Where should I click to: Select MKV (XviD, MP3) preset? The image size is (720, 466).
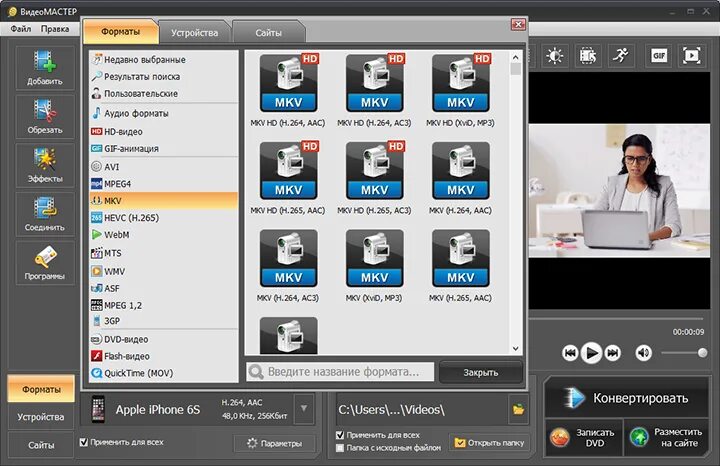tap(374, 266)
